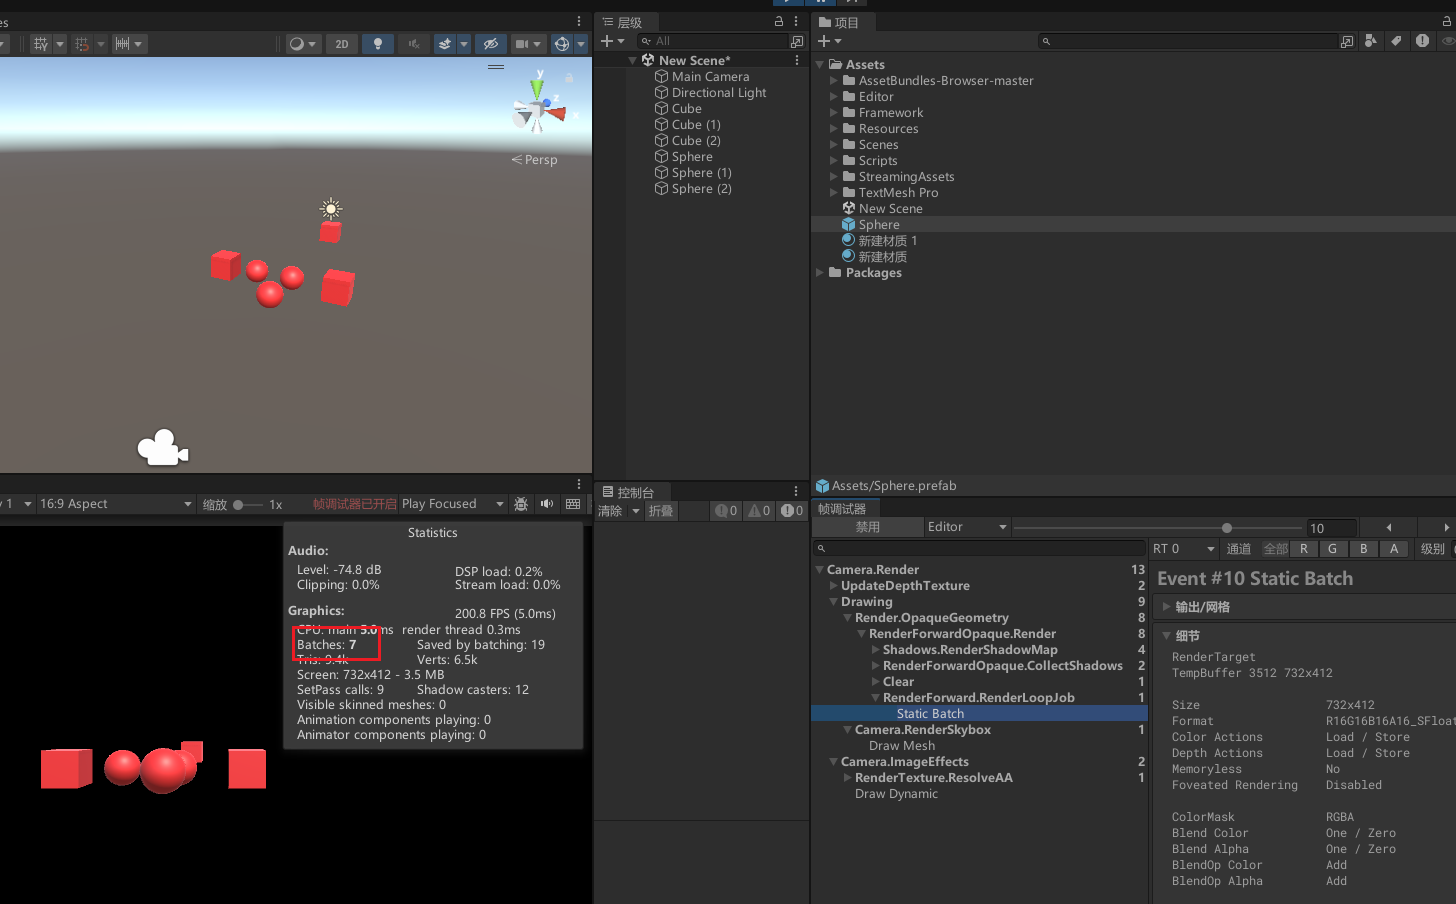This screenshot has height=904, width=1456.
Task: Click the bug icon in Game view toolbar
Action: pyautogui.click(x=521, y=504)
